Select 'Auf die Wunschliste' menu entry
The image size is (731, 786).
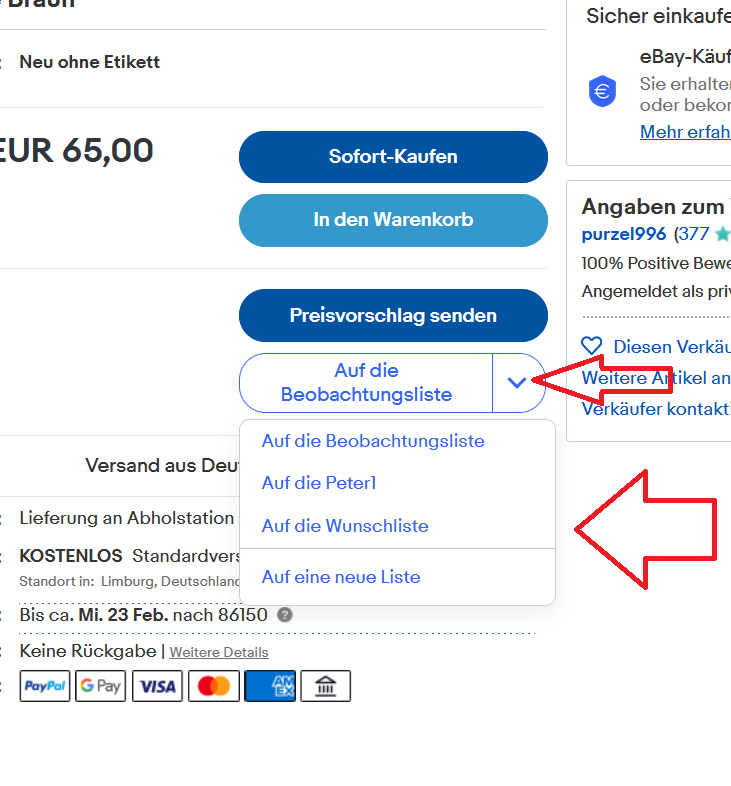click(x=345, y=526)
